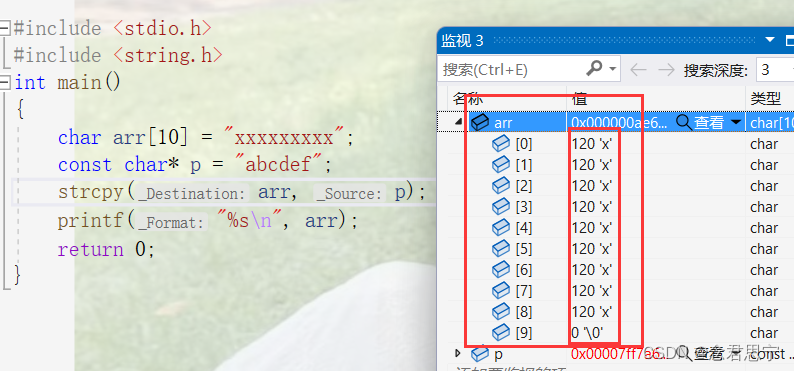Click the 查看 visualizer button on arr row
Screen dimensions: 794x371
[700, 122]
